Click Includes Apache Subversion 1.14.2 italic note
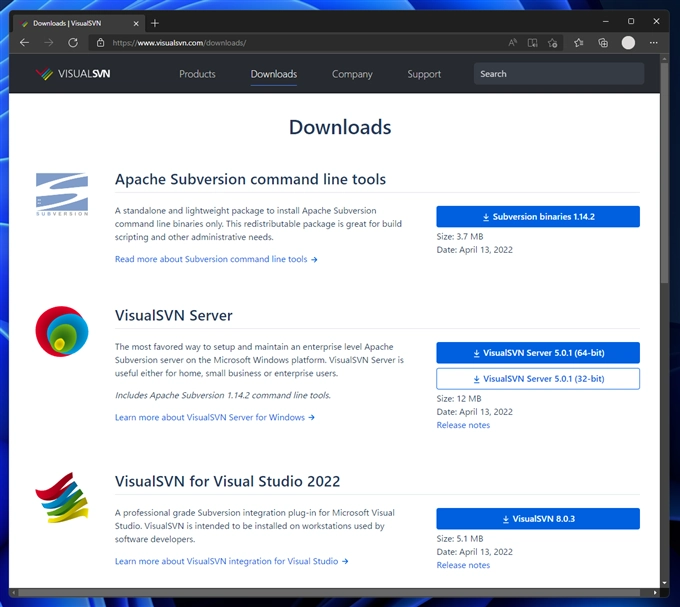Screen dimensions: 680x607 tap(222, 395)
